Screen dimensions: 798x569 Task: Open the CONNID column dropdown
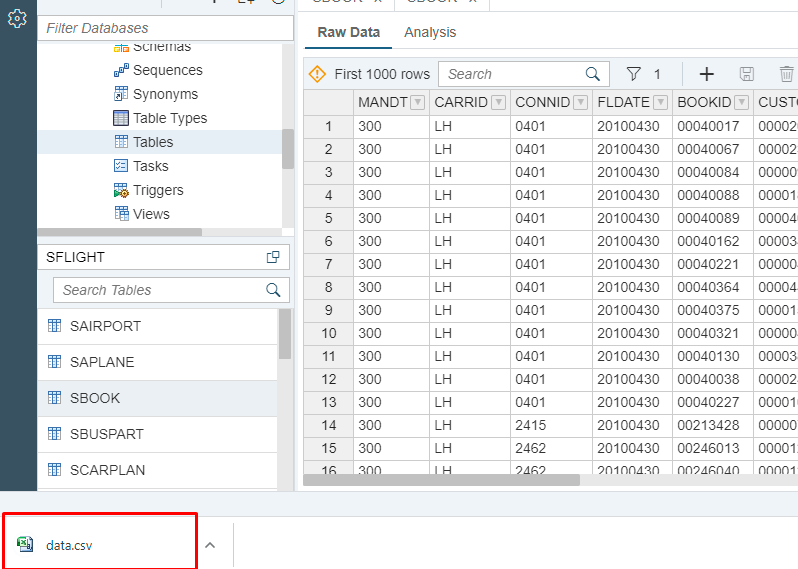coord(581,103)
